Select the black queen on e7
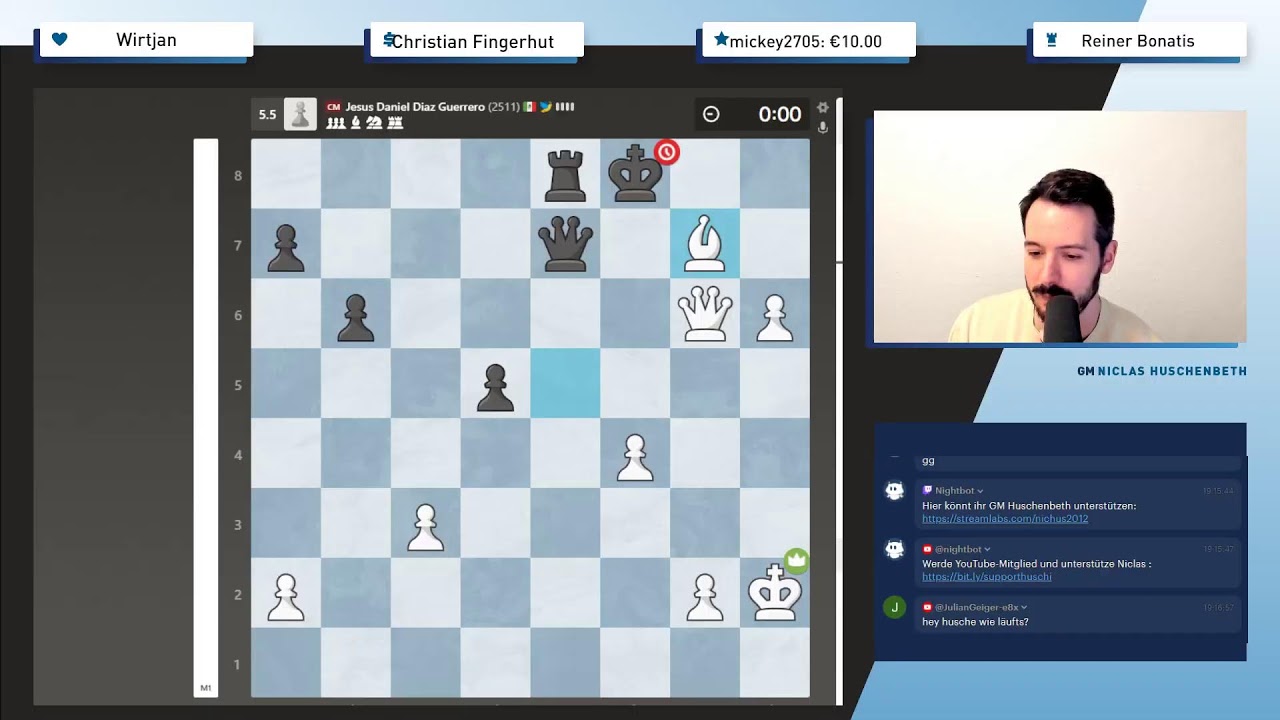Image resolution: width=1280 pixels, height=720 pixels. (x=565, y=245)
